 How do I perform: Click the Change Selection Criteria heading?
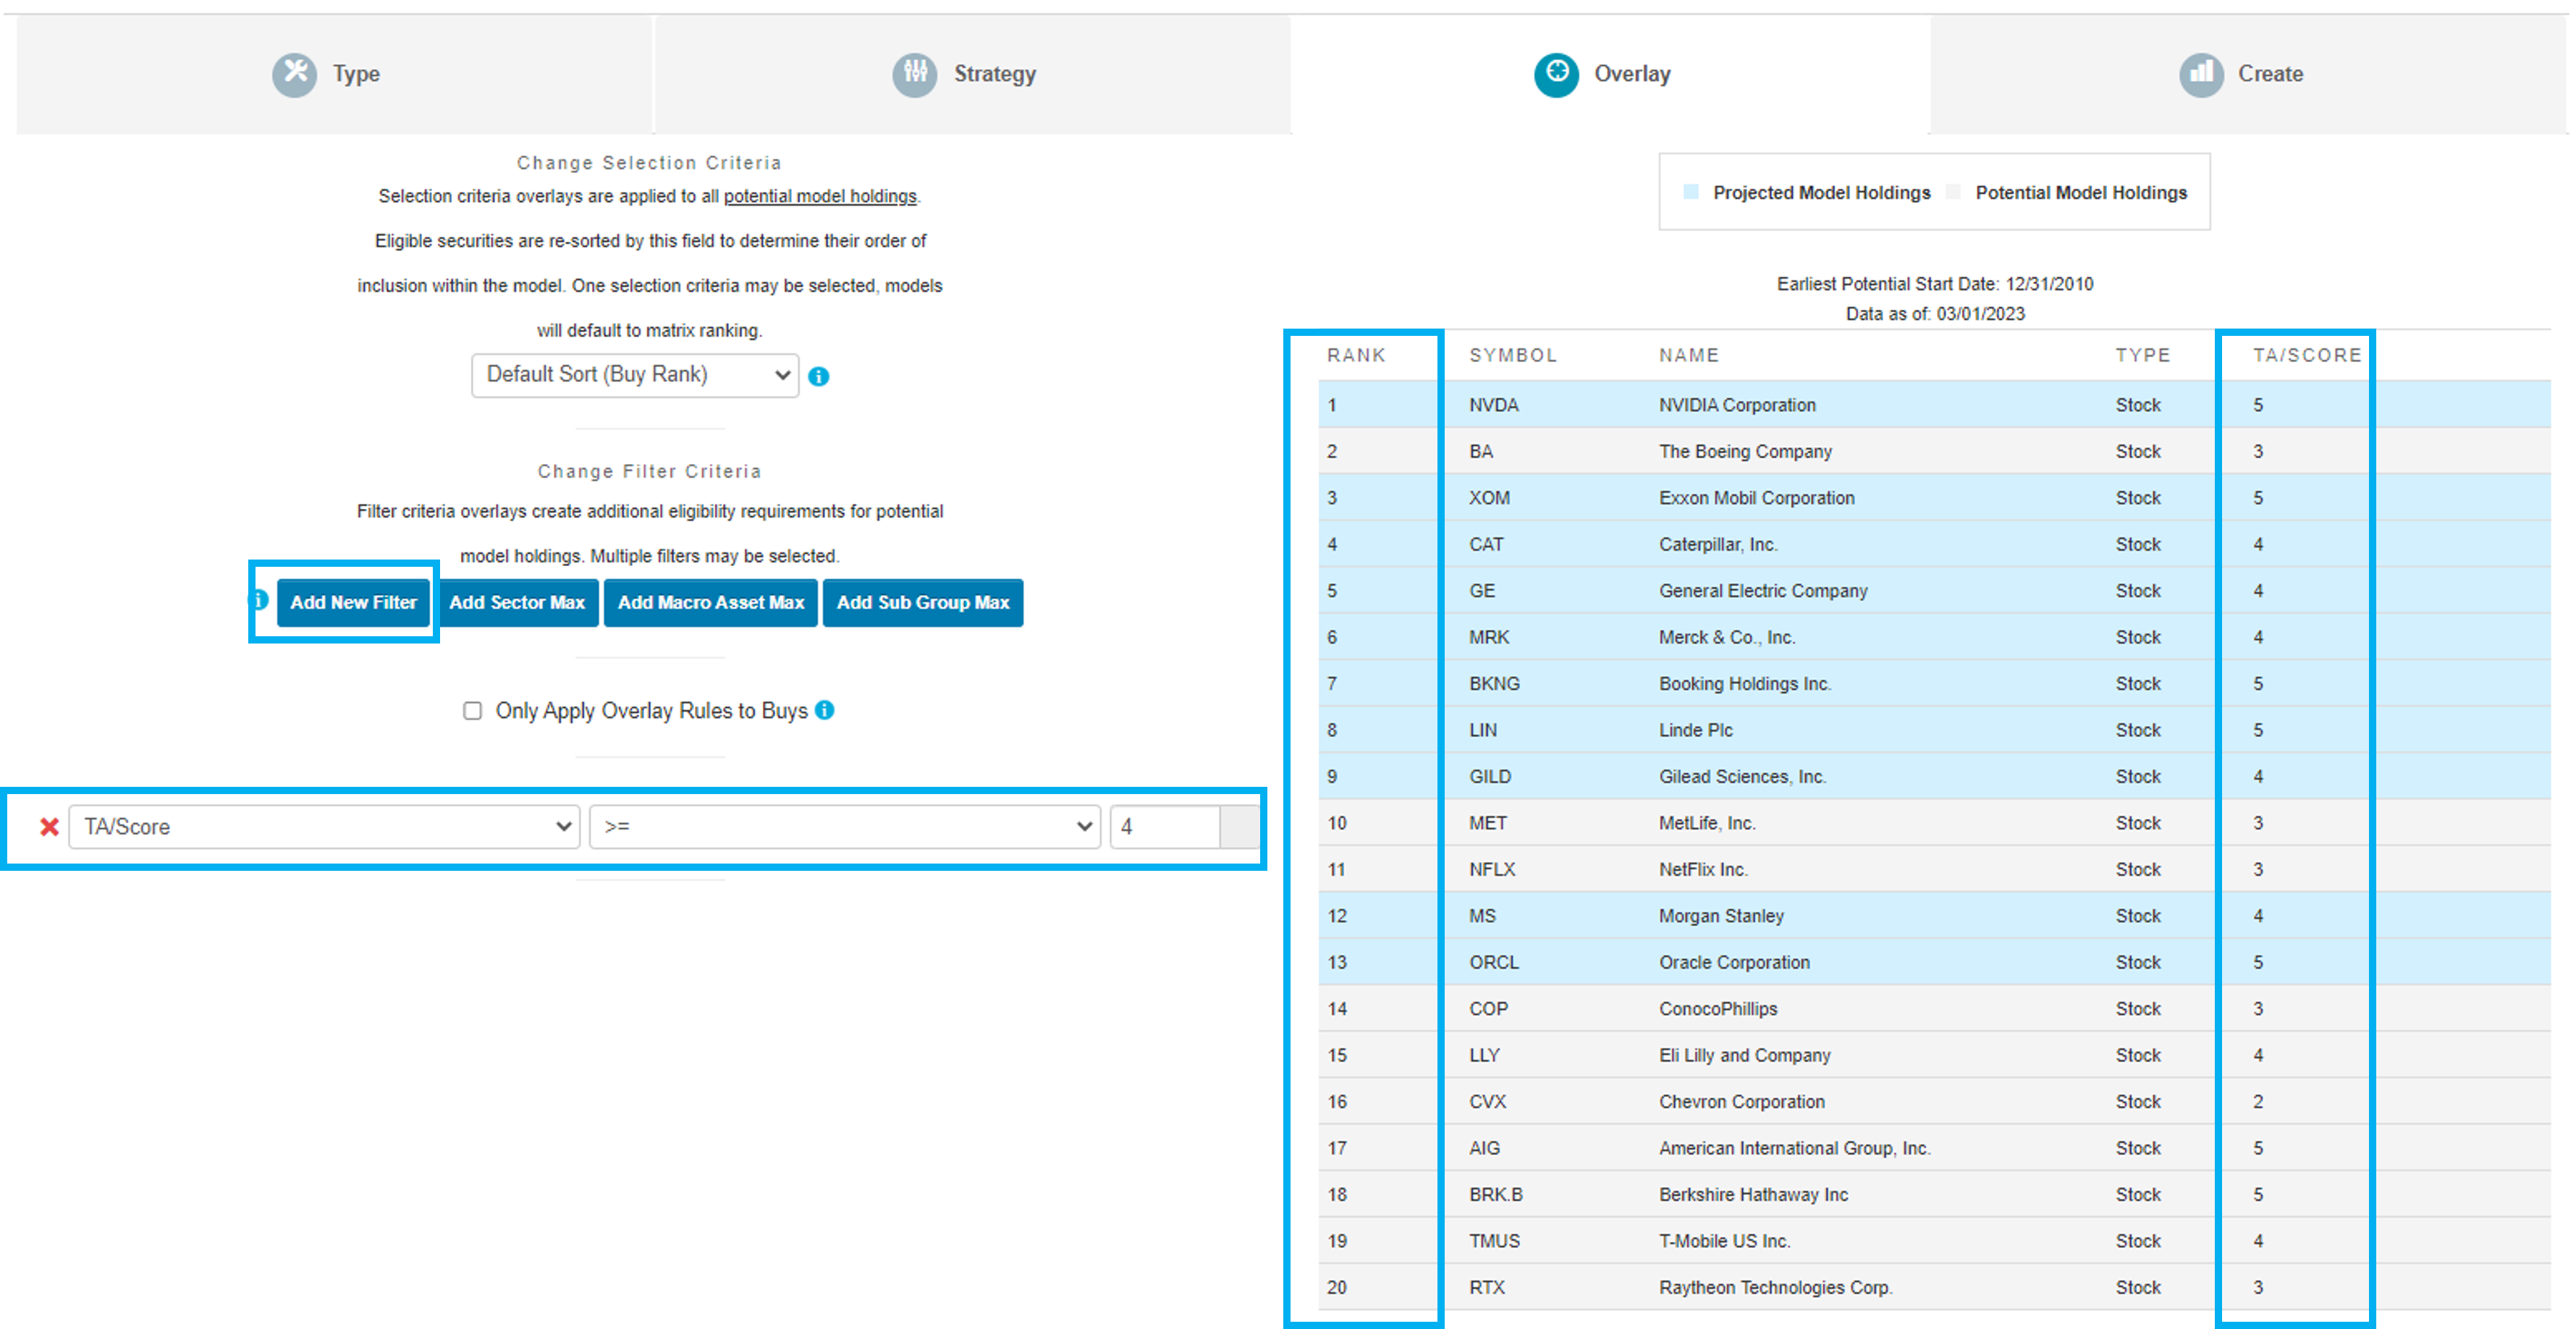[649, 163]
